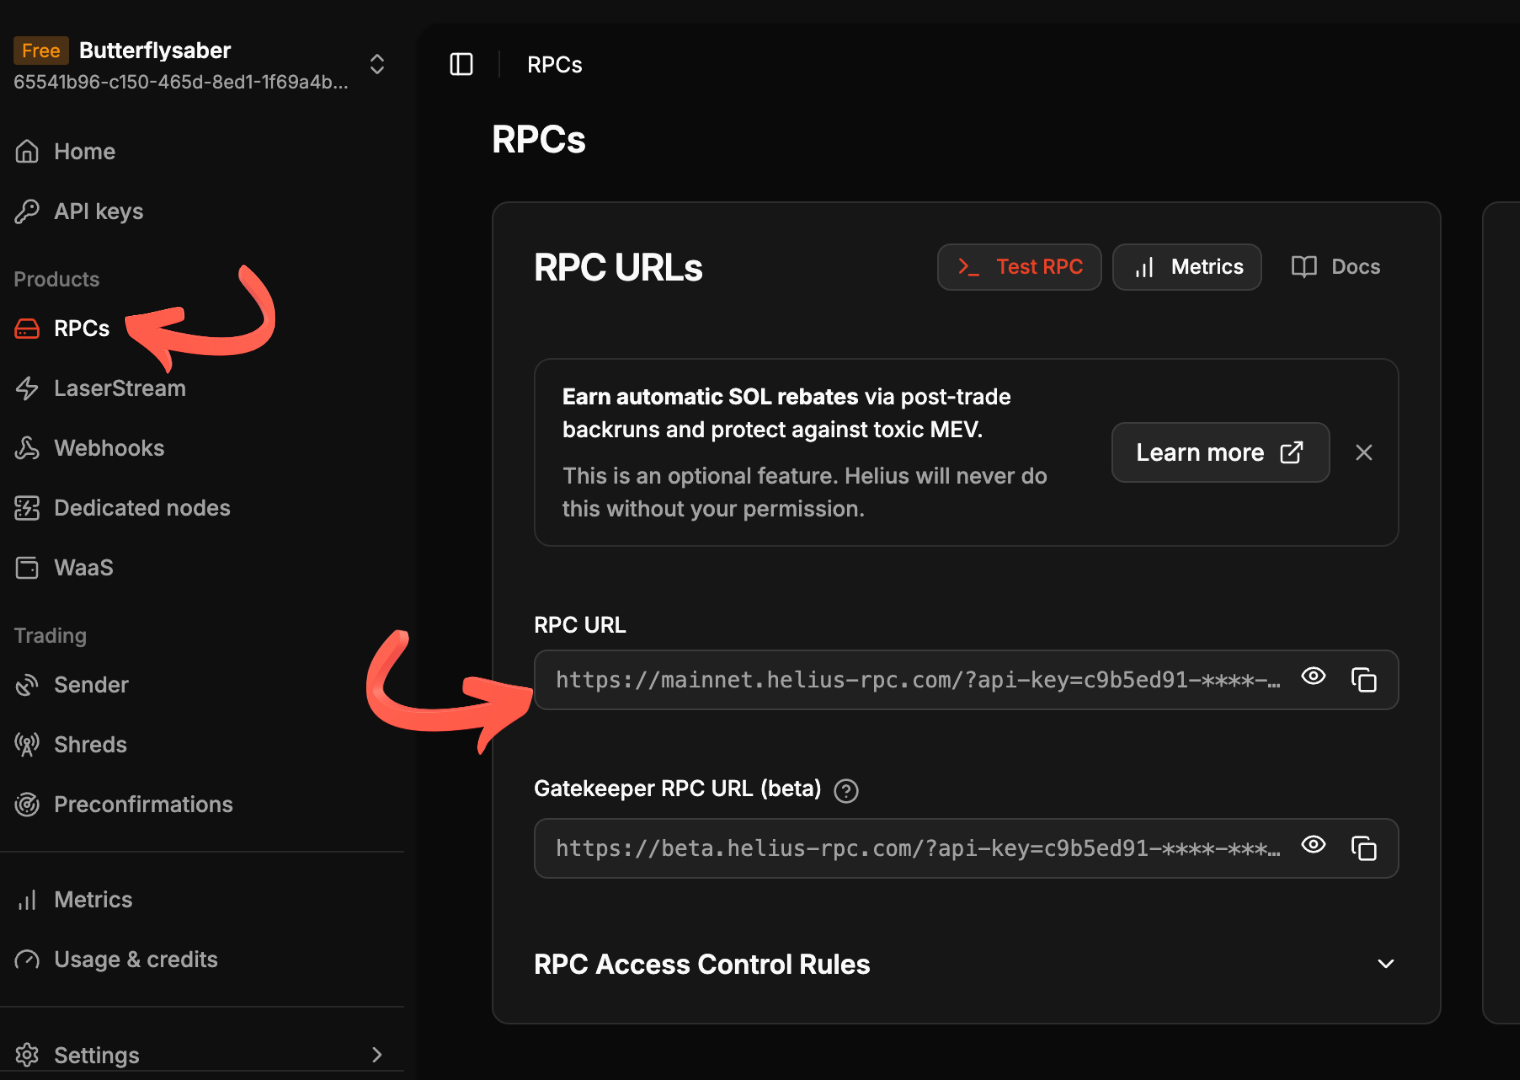Click the Free plan badge

point(41,50)
